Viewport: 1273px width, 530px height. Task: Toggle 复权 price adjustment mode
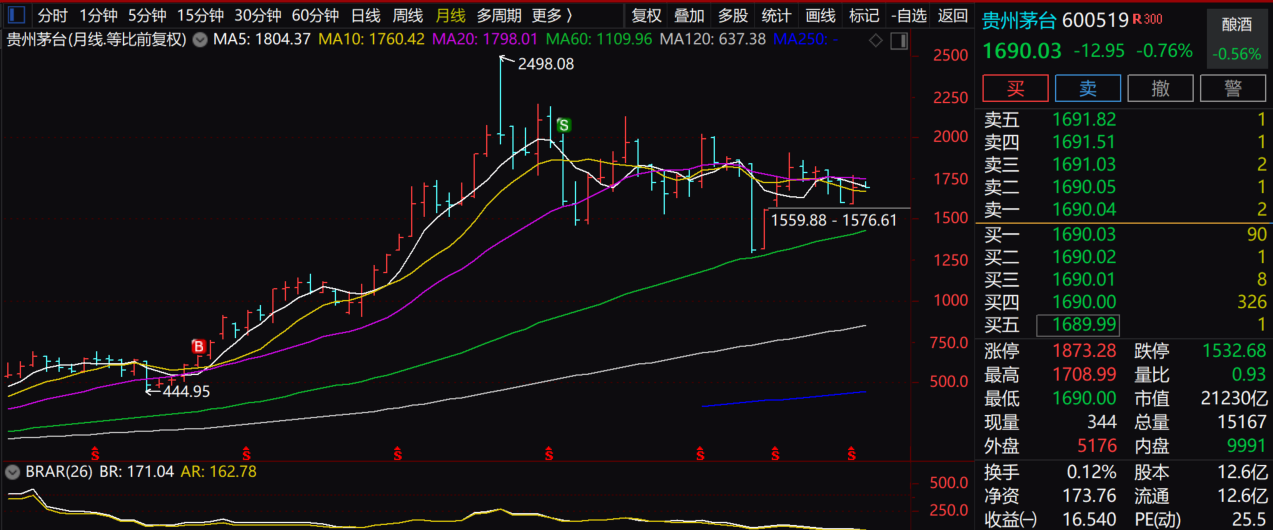[647, 16]
